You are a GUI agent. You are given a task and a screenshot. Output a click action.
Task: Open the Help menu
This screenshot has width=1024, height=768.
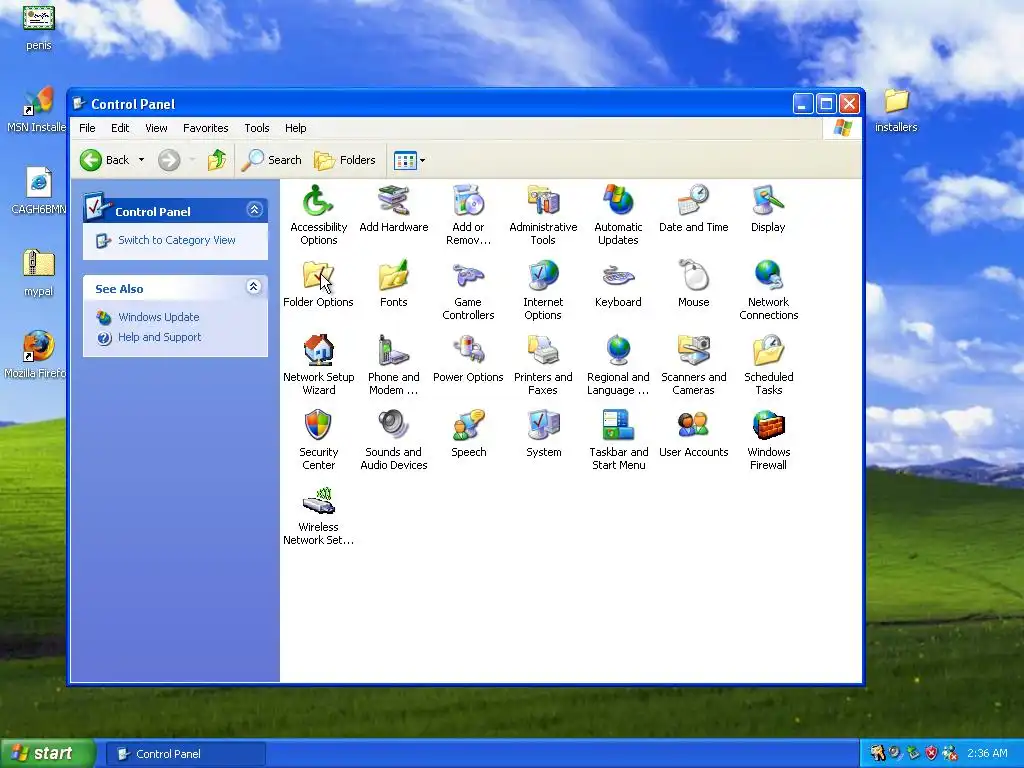click(x=295, y=128)
